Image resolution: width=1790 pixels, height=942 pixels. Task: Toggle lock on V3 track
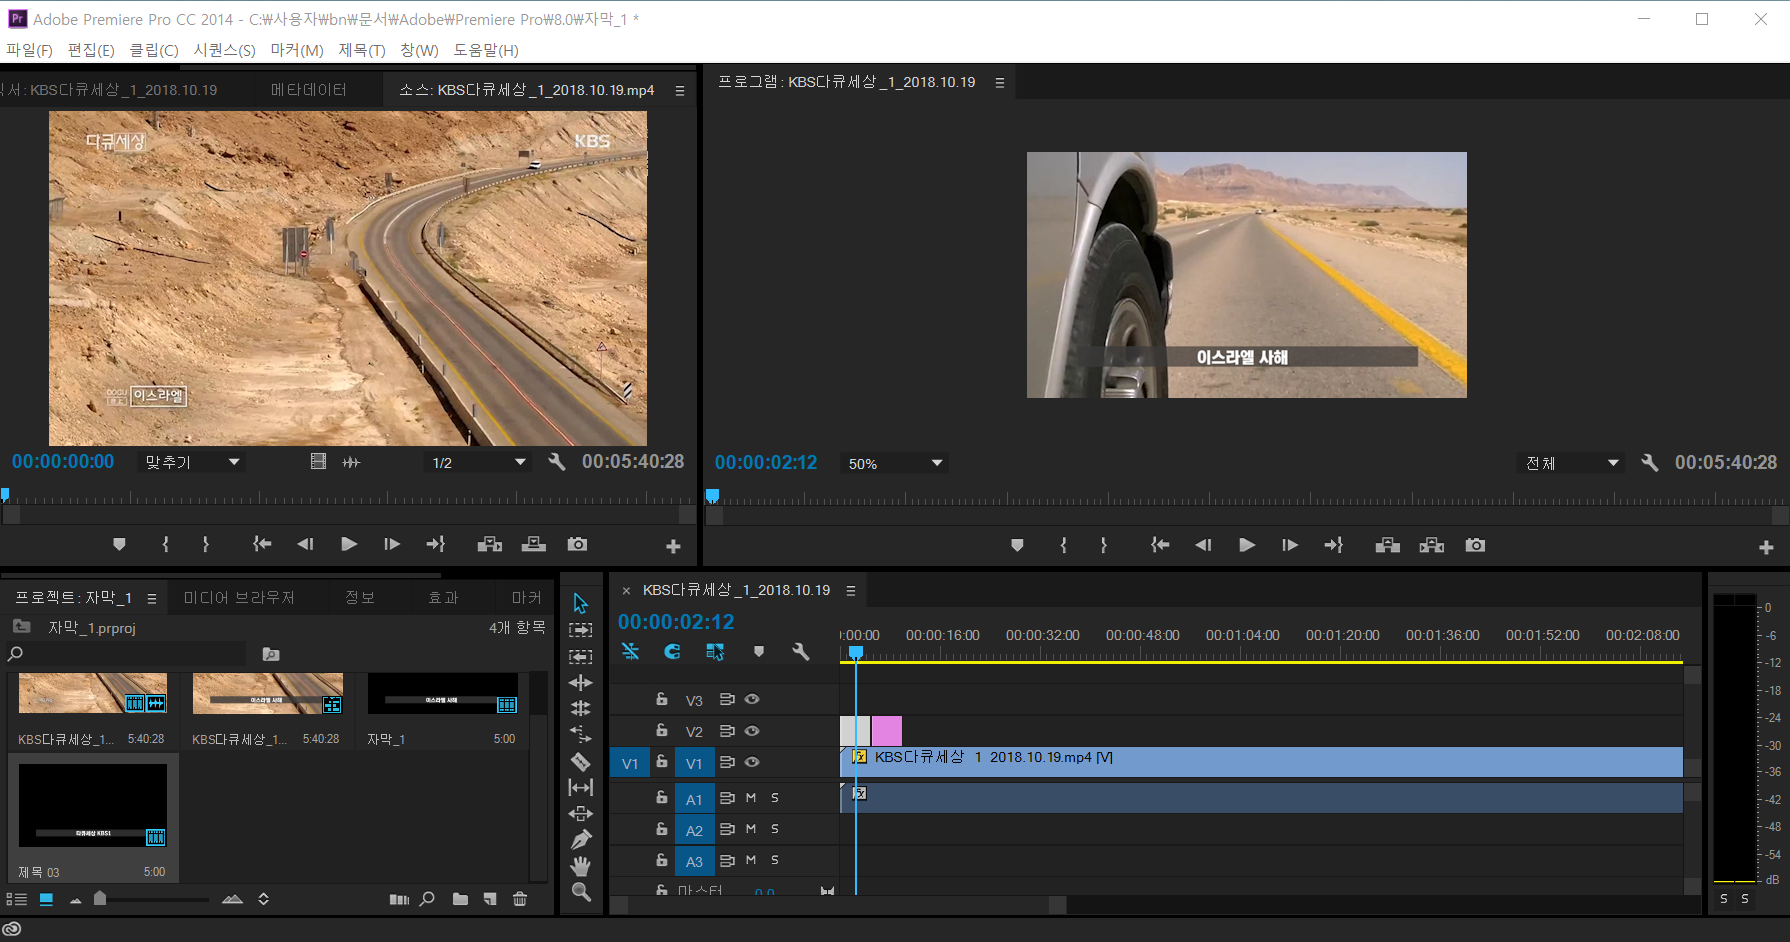[x=661, y=699]
